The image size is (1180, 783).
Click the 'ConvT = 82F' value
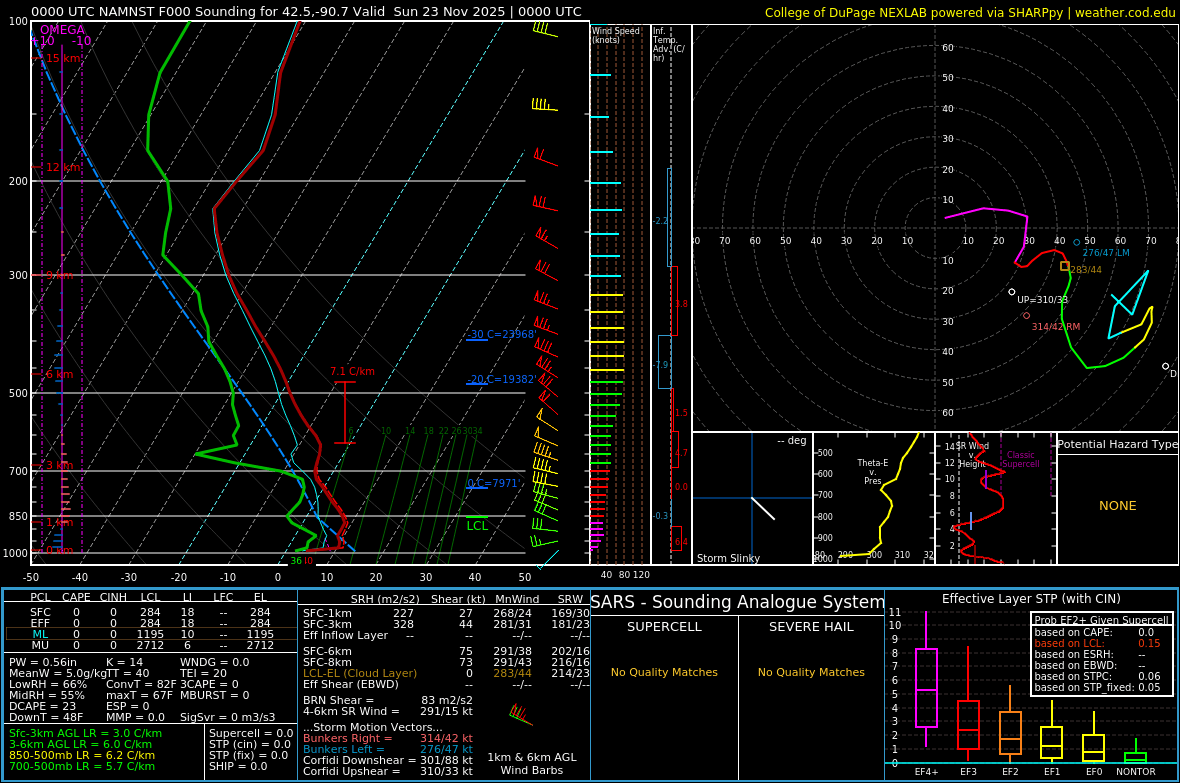coord(141,684)
